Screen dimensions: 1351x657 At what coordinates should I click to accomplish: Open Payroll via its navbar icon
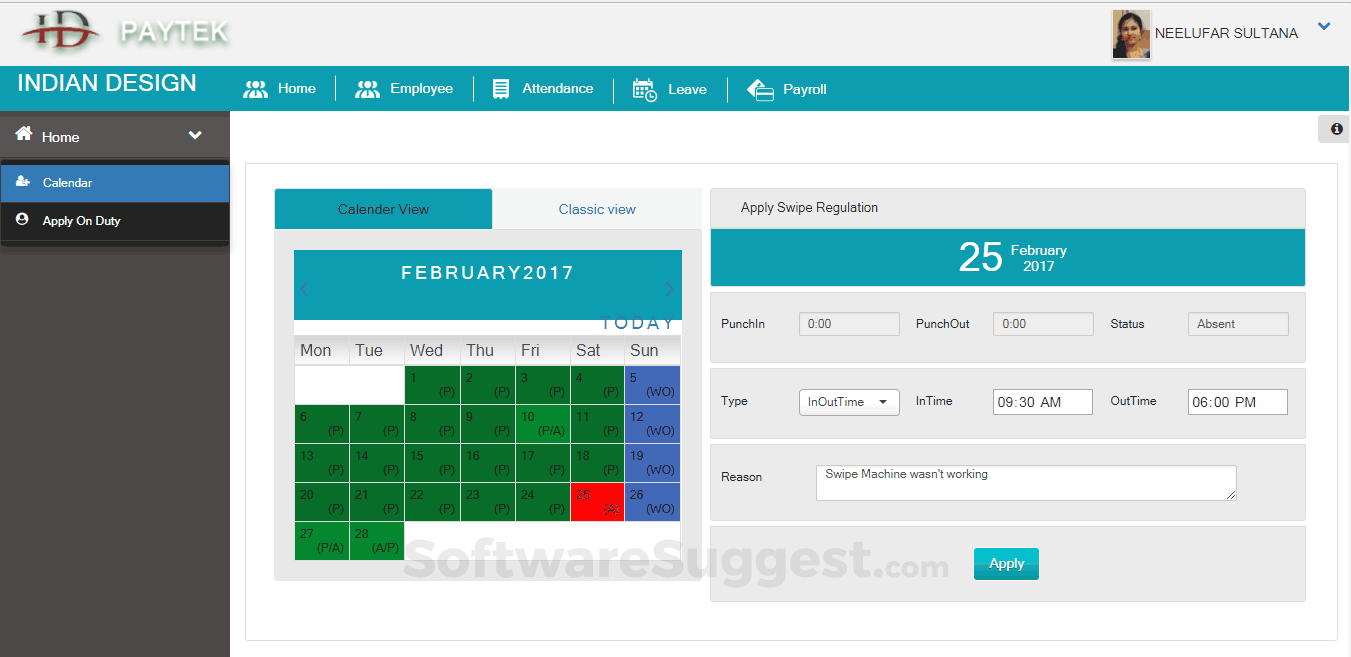(761, 89)
